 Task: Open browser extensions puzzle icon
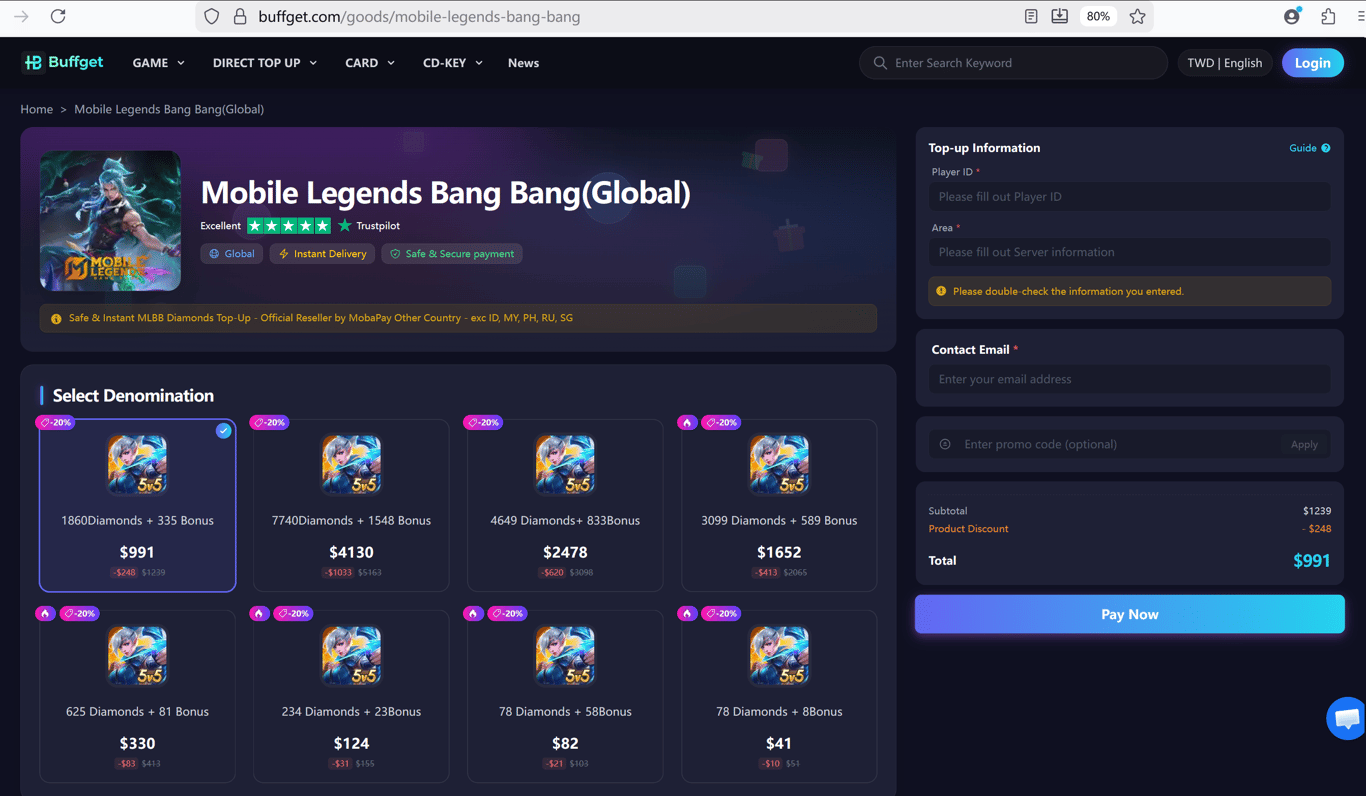click(1328, 16)
